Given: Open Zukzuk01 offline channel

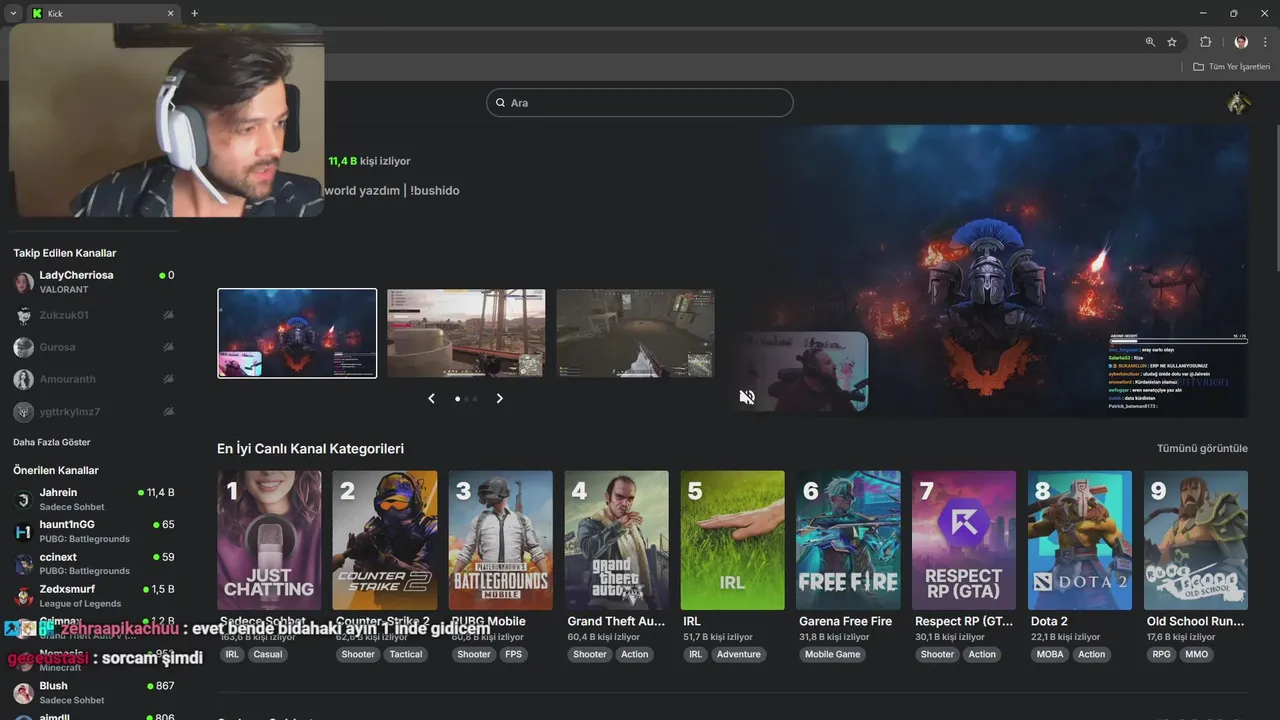Looking at the screenshot, I should [x=94, y=315].
